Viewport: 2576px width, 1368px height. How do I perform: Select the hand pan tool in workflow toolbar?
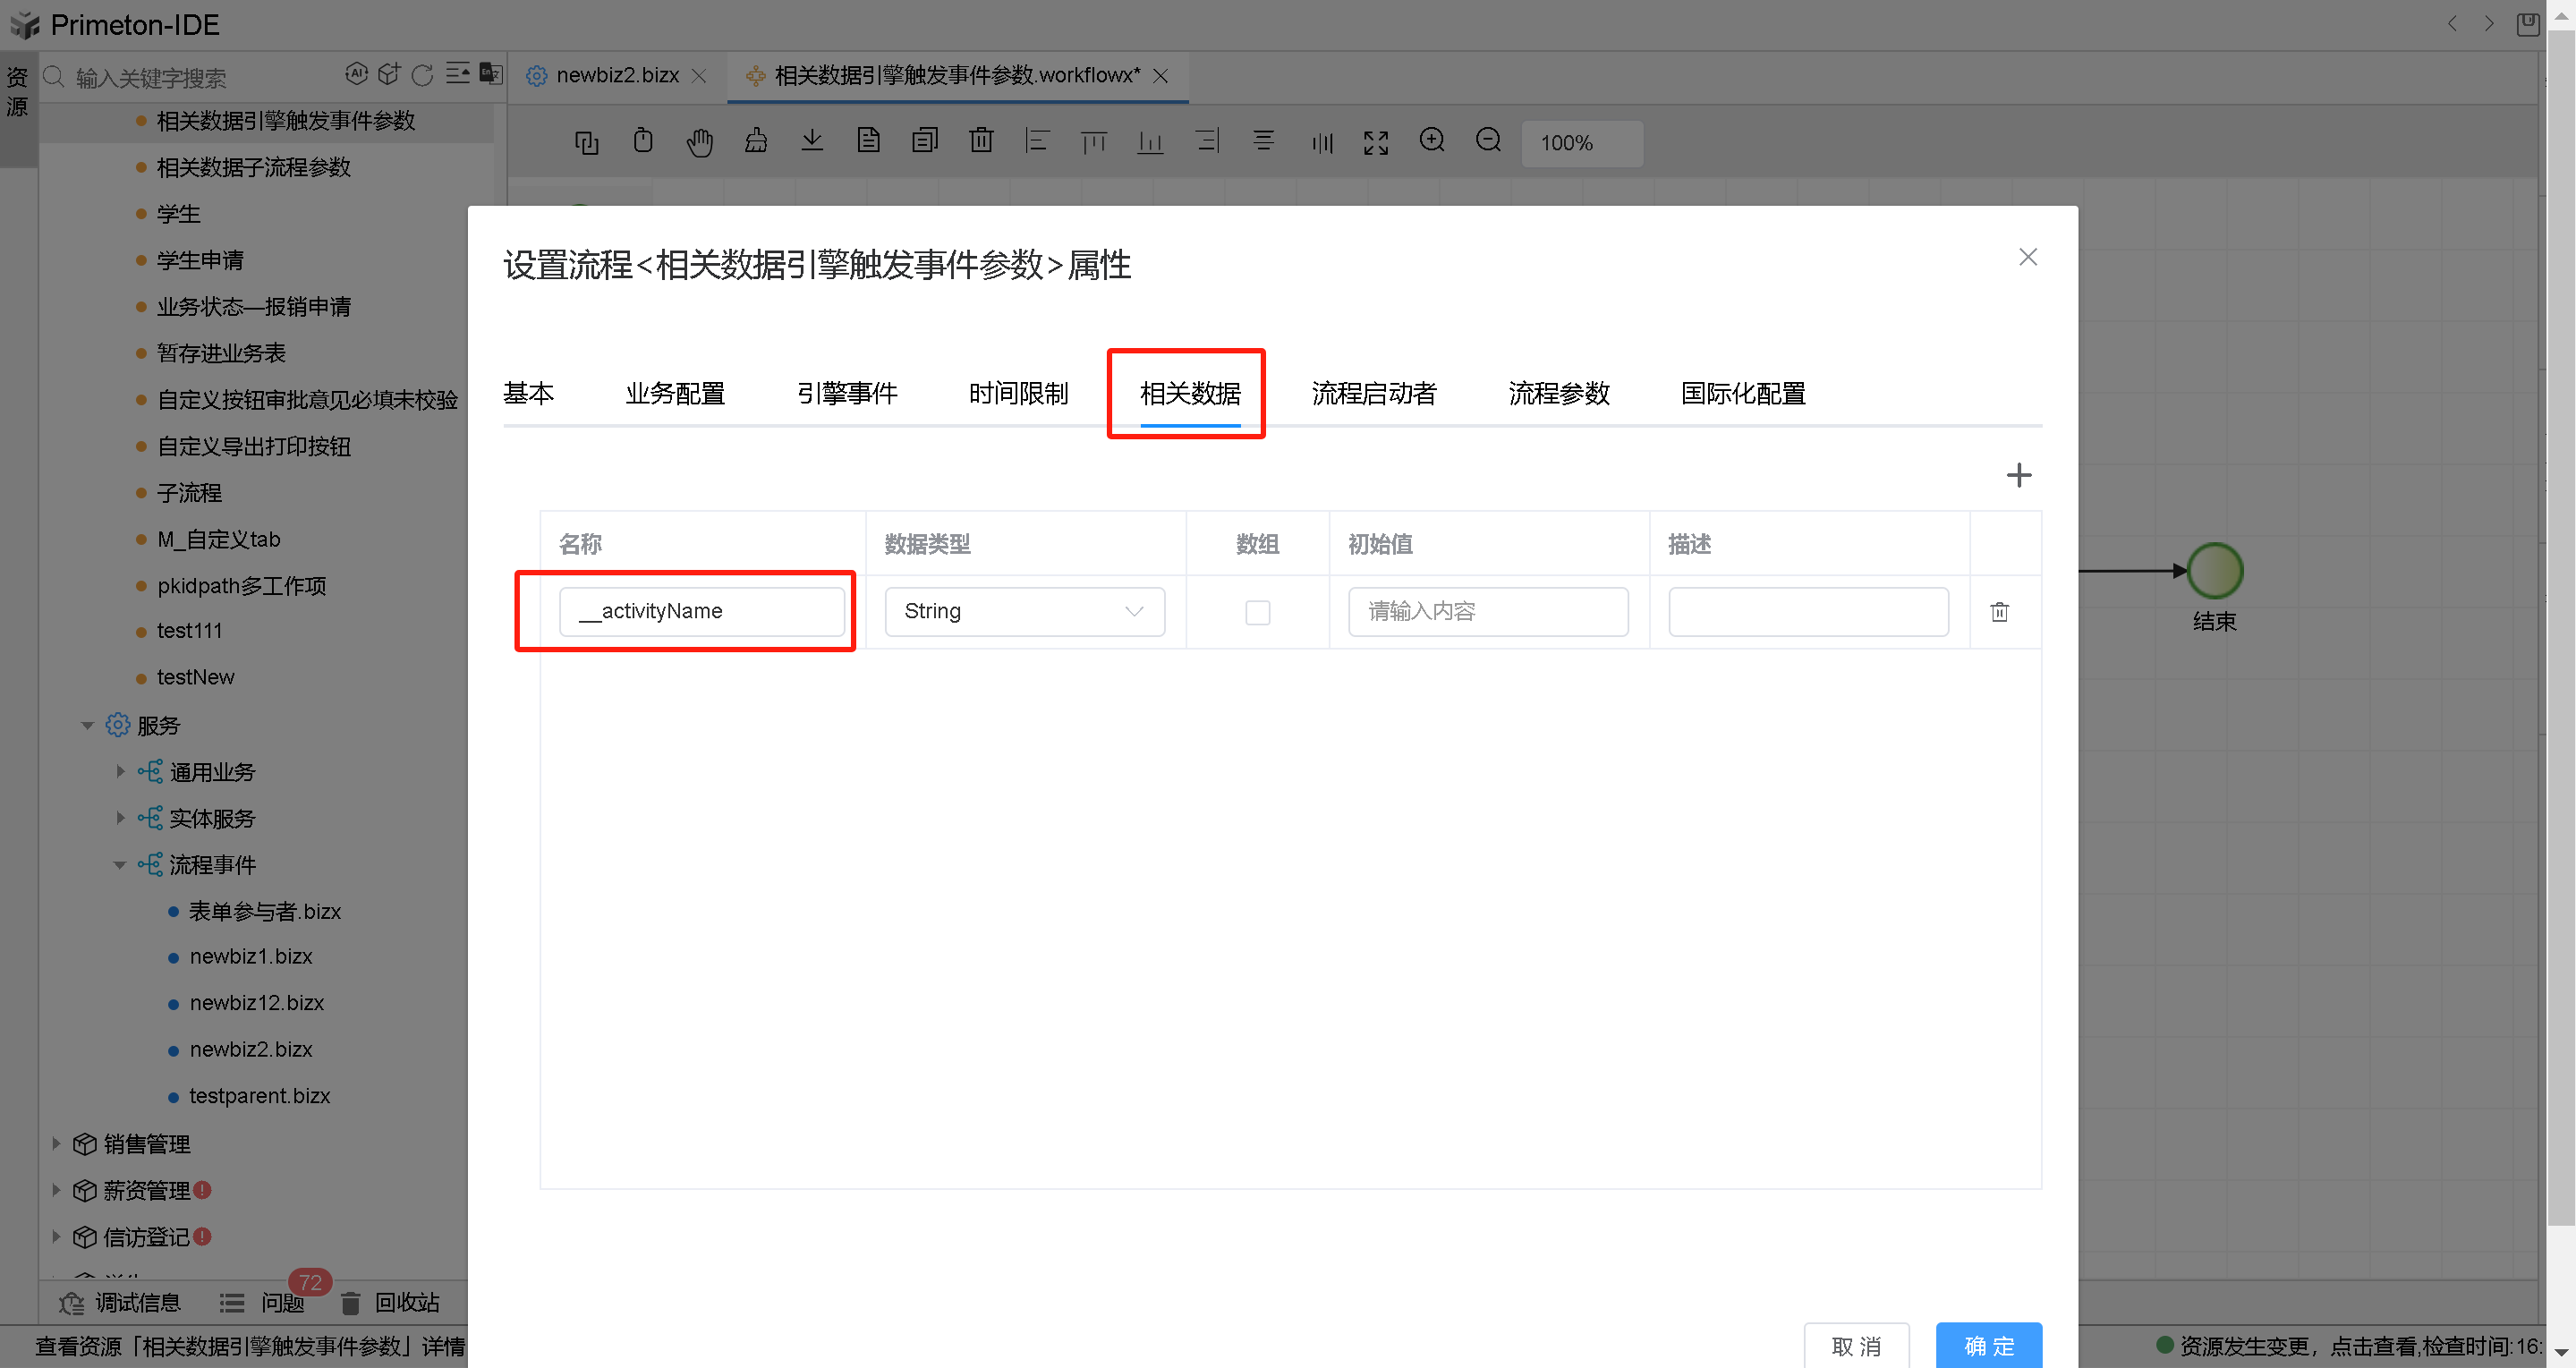[700, 142]
